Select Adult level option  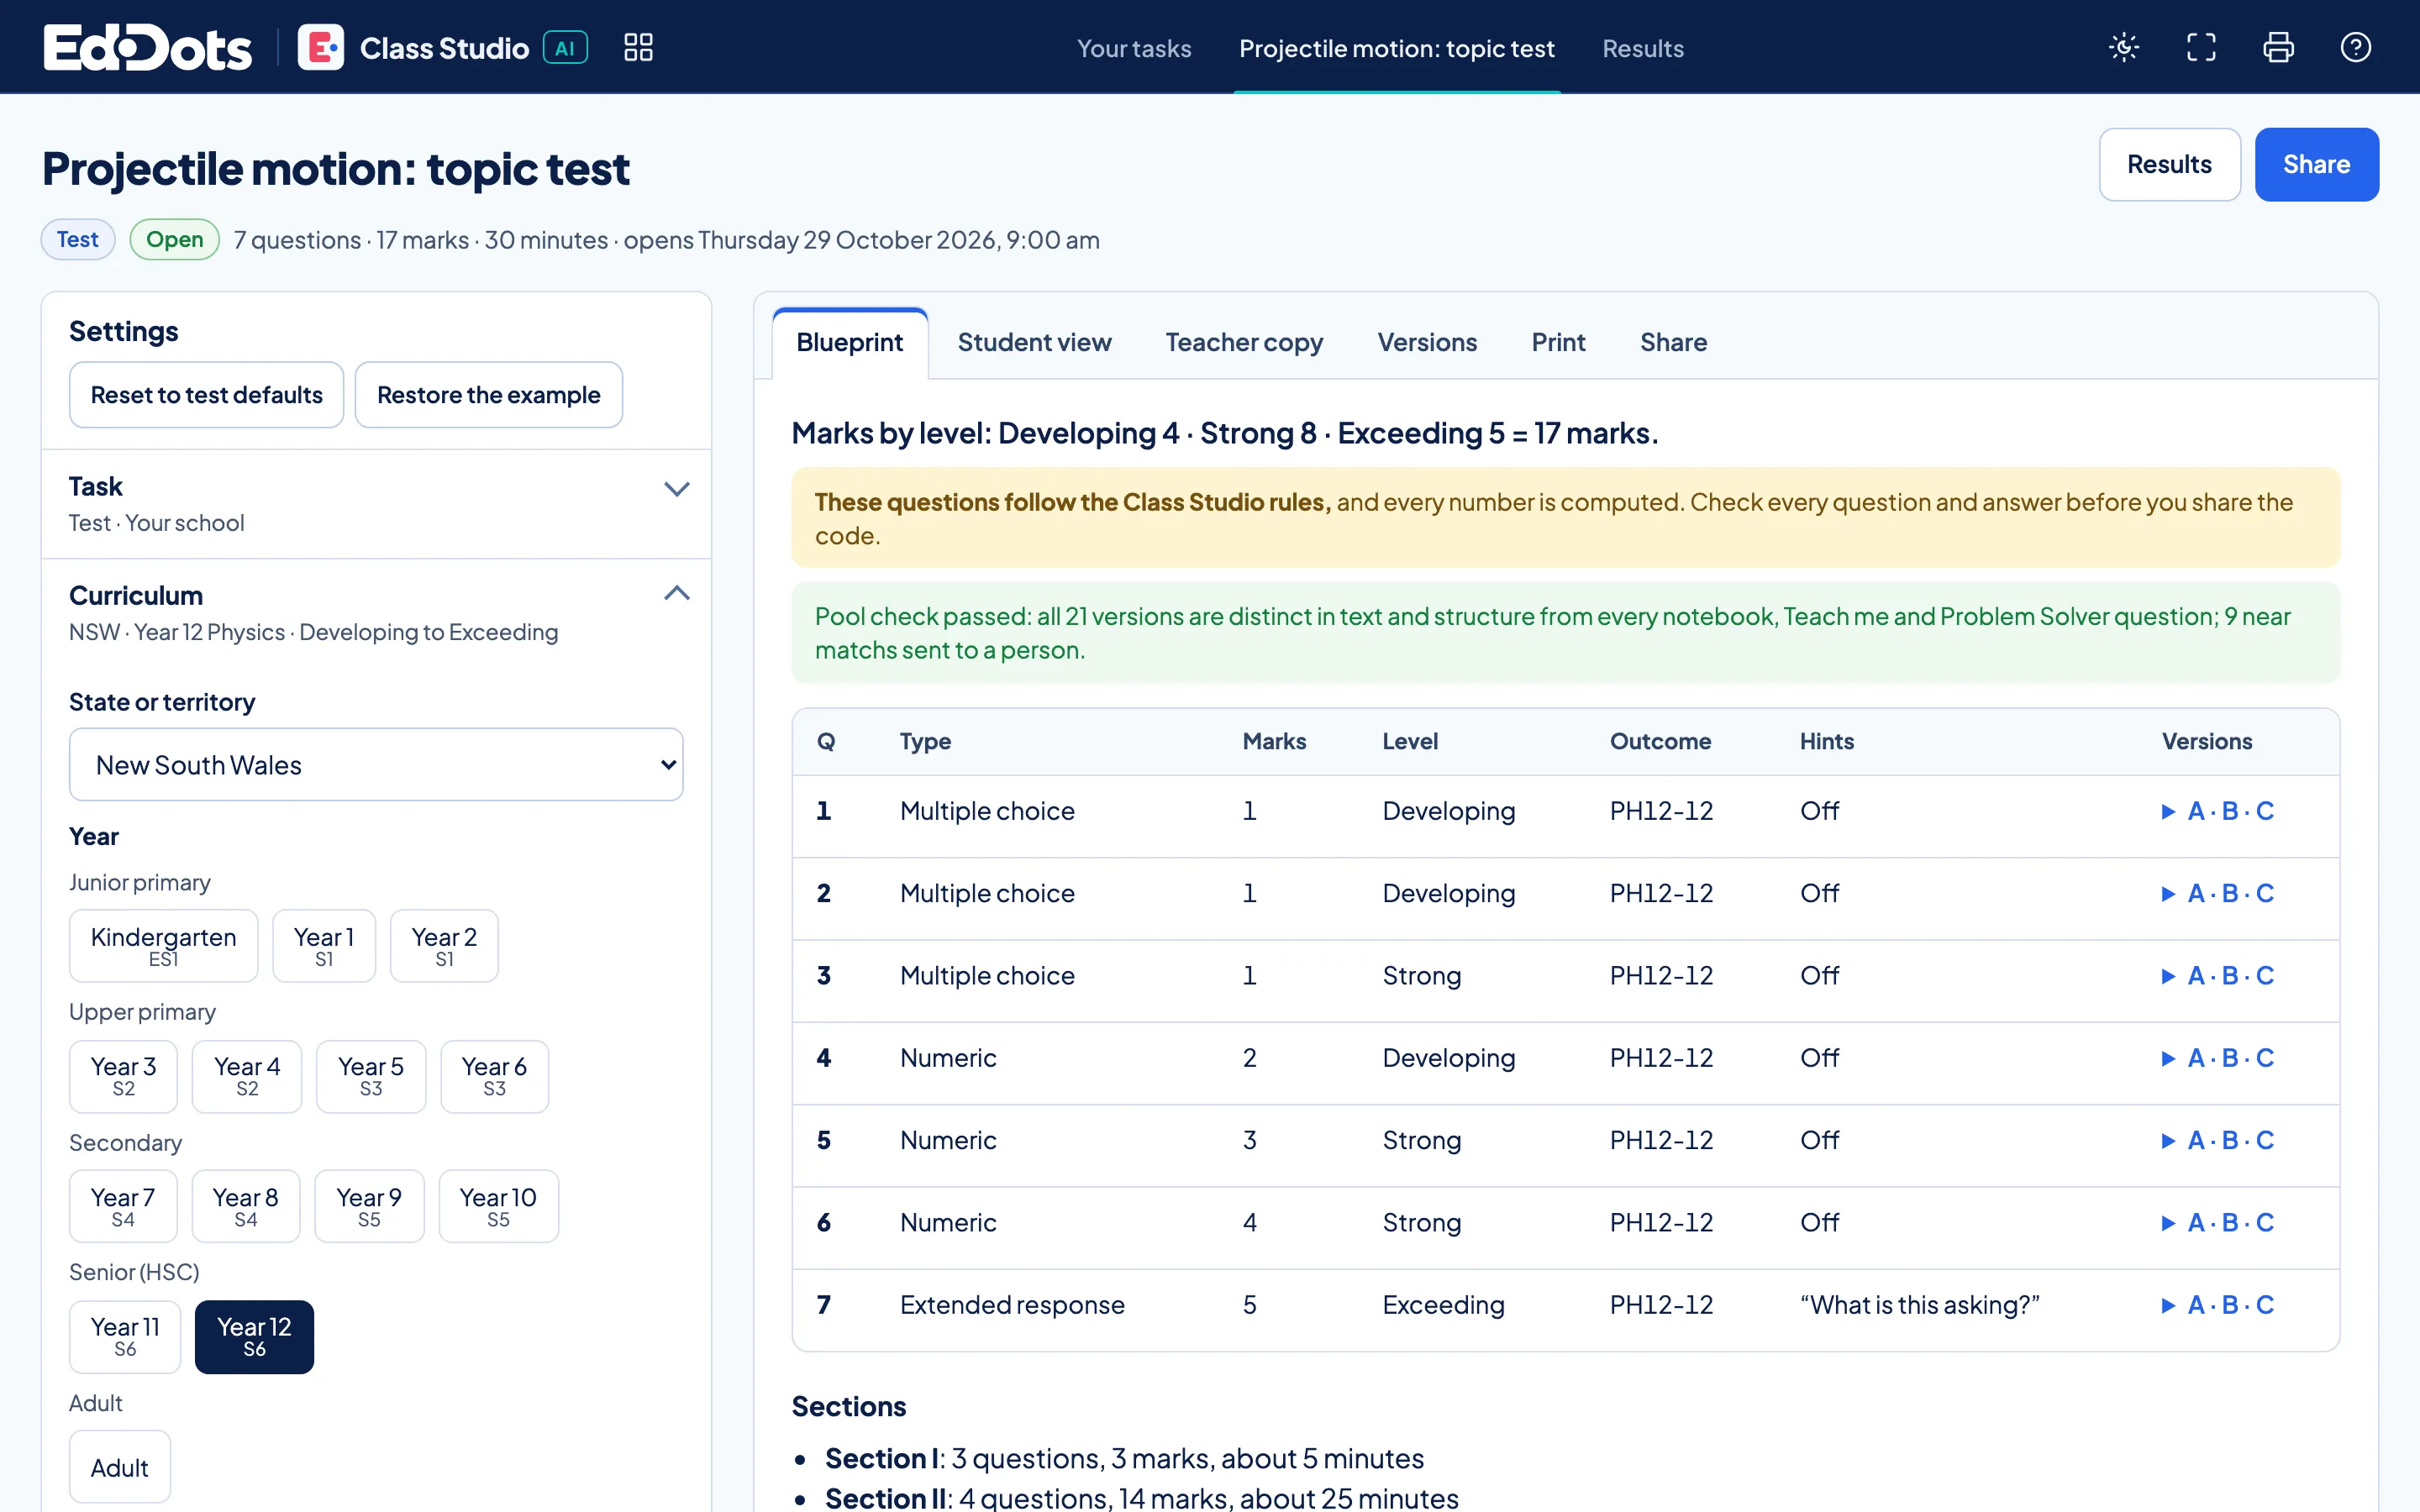click(x=120, y=1467)
